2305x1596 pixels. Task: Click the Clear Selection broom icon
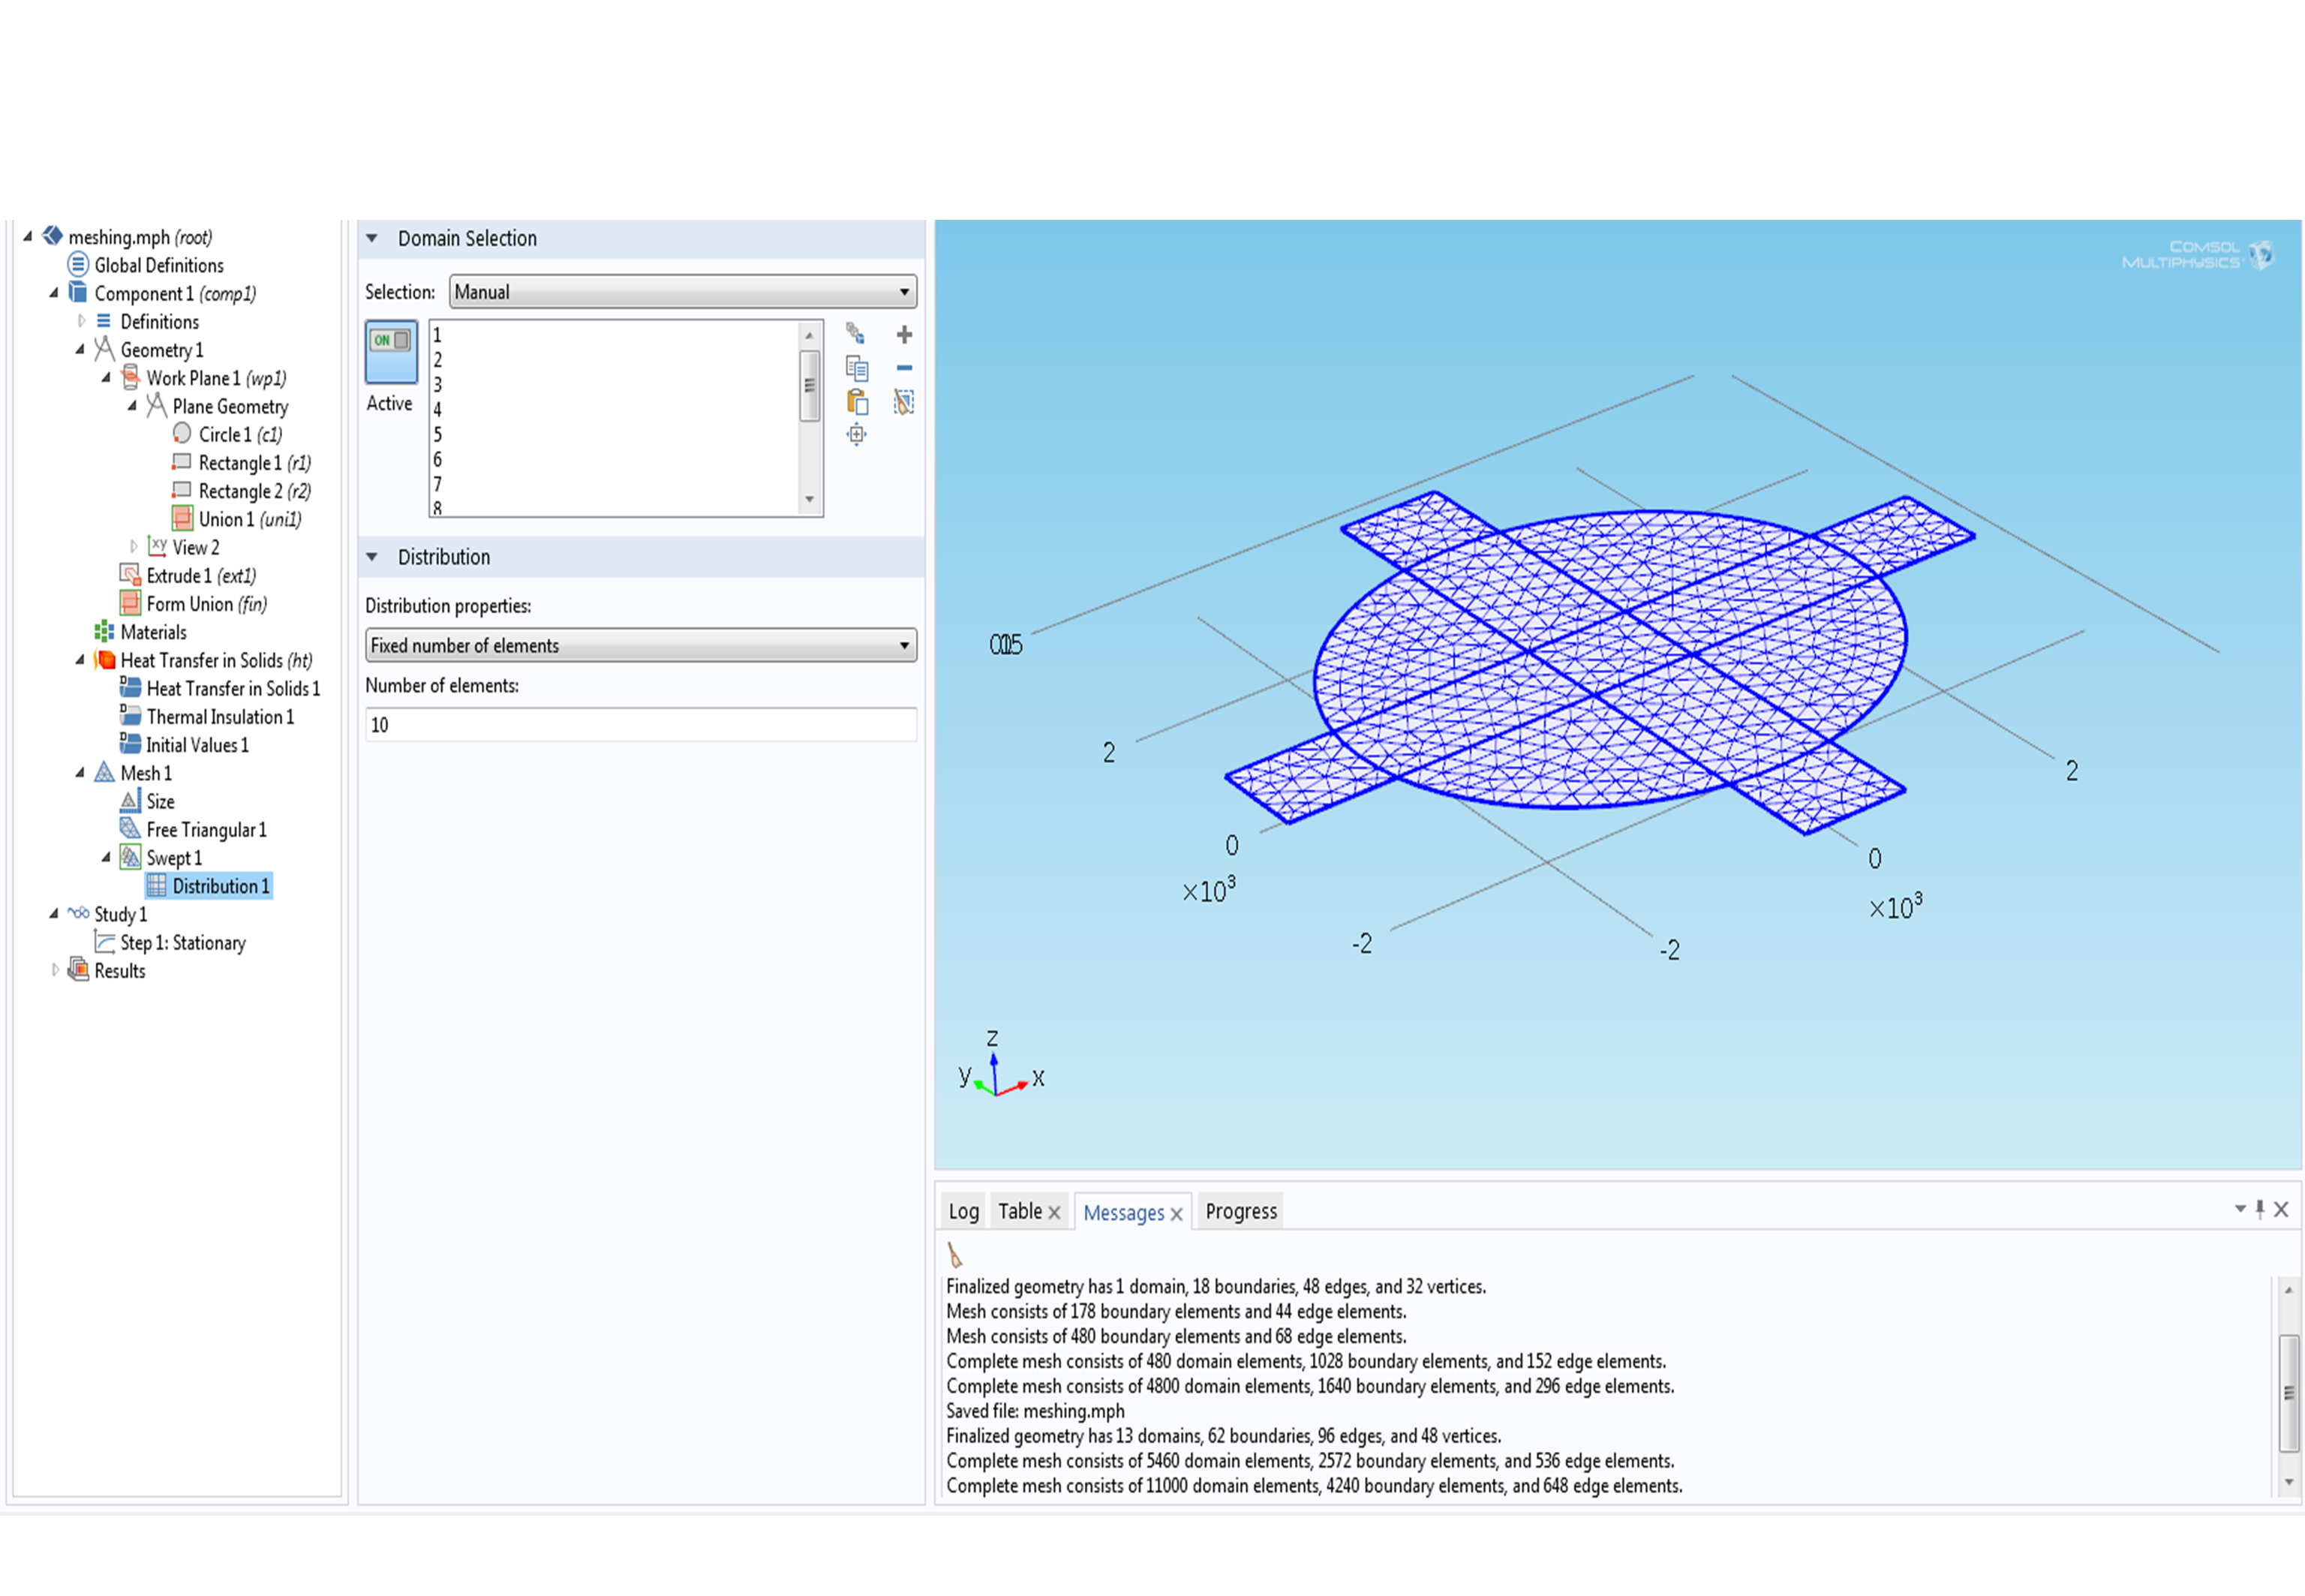tap(904, 402)
